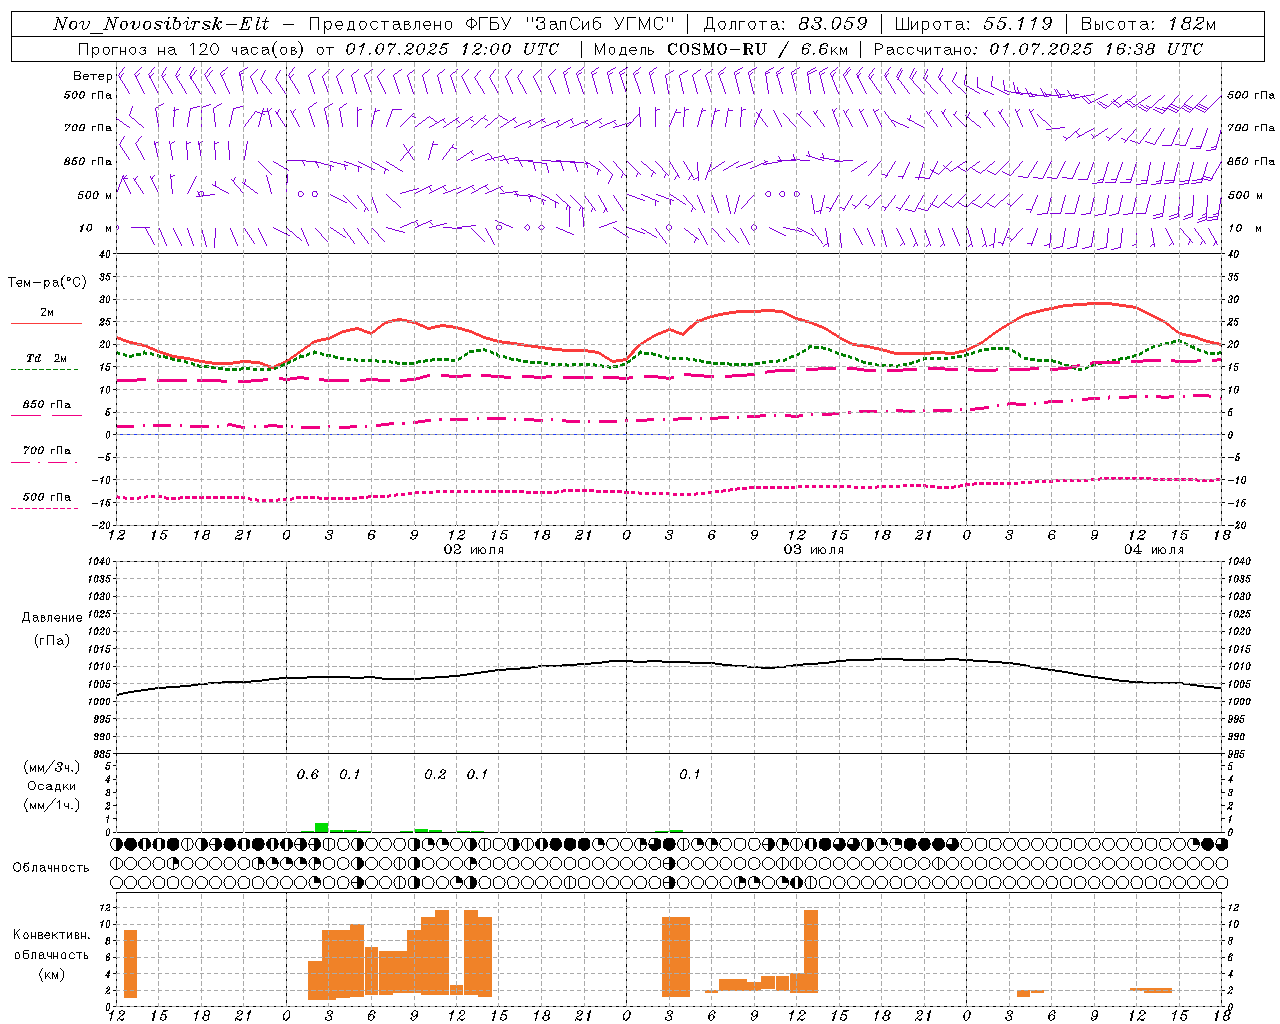Click the Прогноз на 120 часа(ов) text
This screenshot has width=1280, height=1024.
192,49
